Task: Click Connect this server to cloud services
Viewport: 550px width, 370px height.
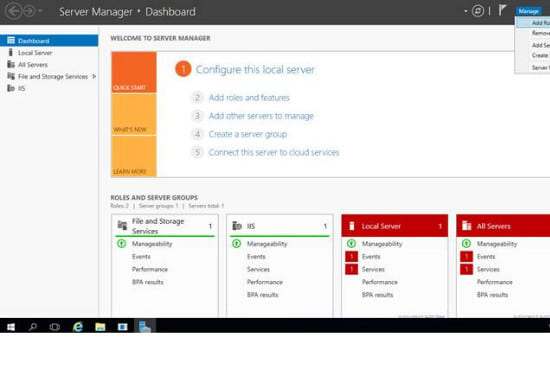Action: pyautogui.click(x=274, y=152)
